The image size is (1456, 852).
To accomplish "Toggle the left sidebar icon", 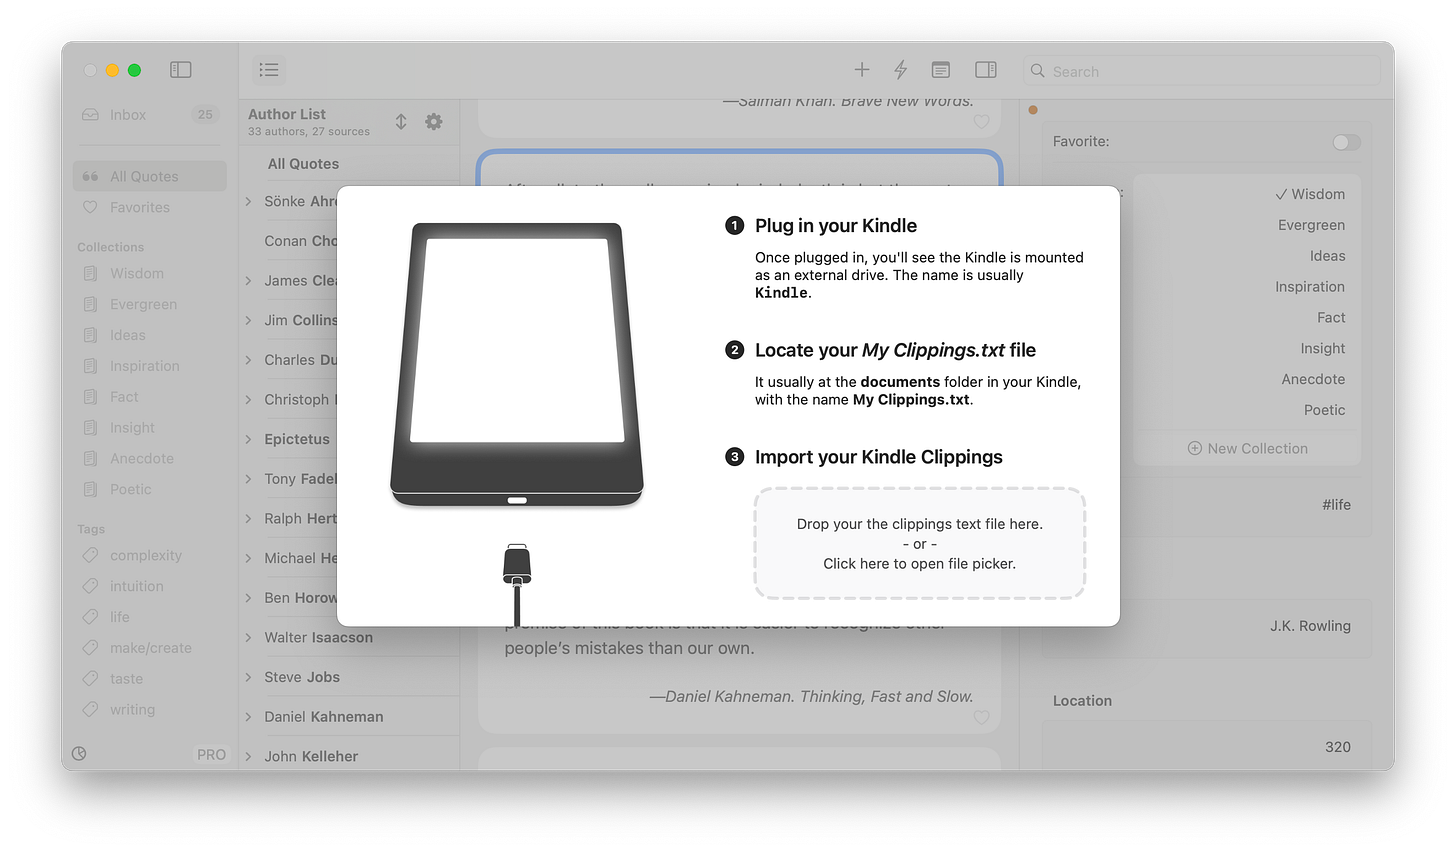I will 181,70.
